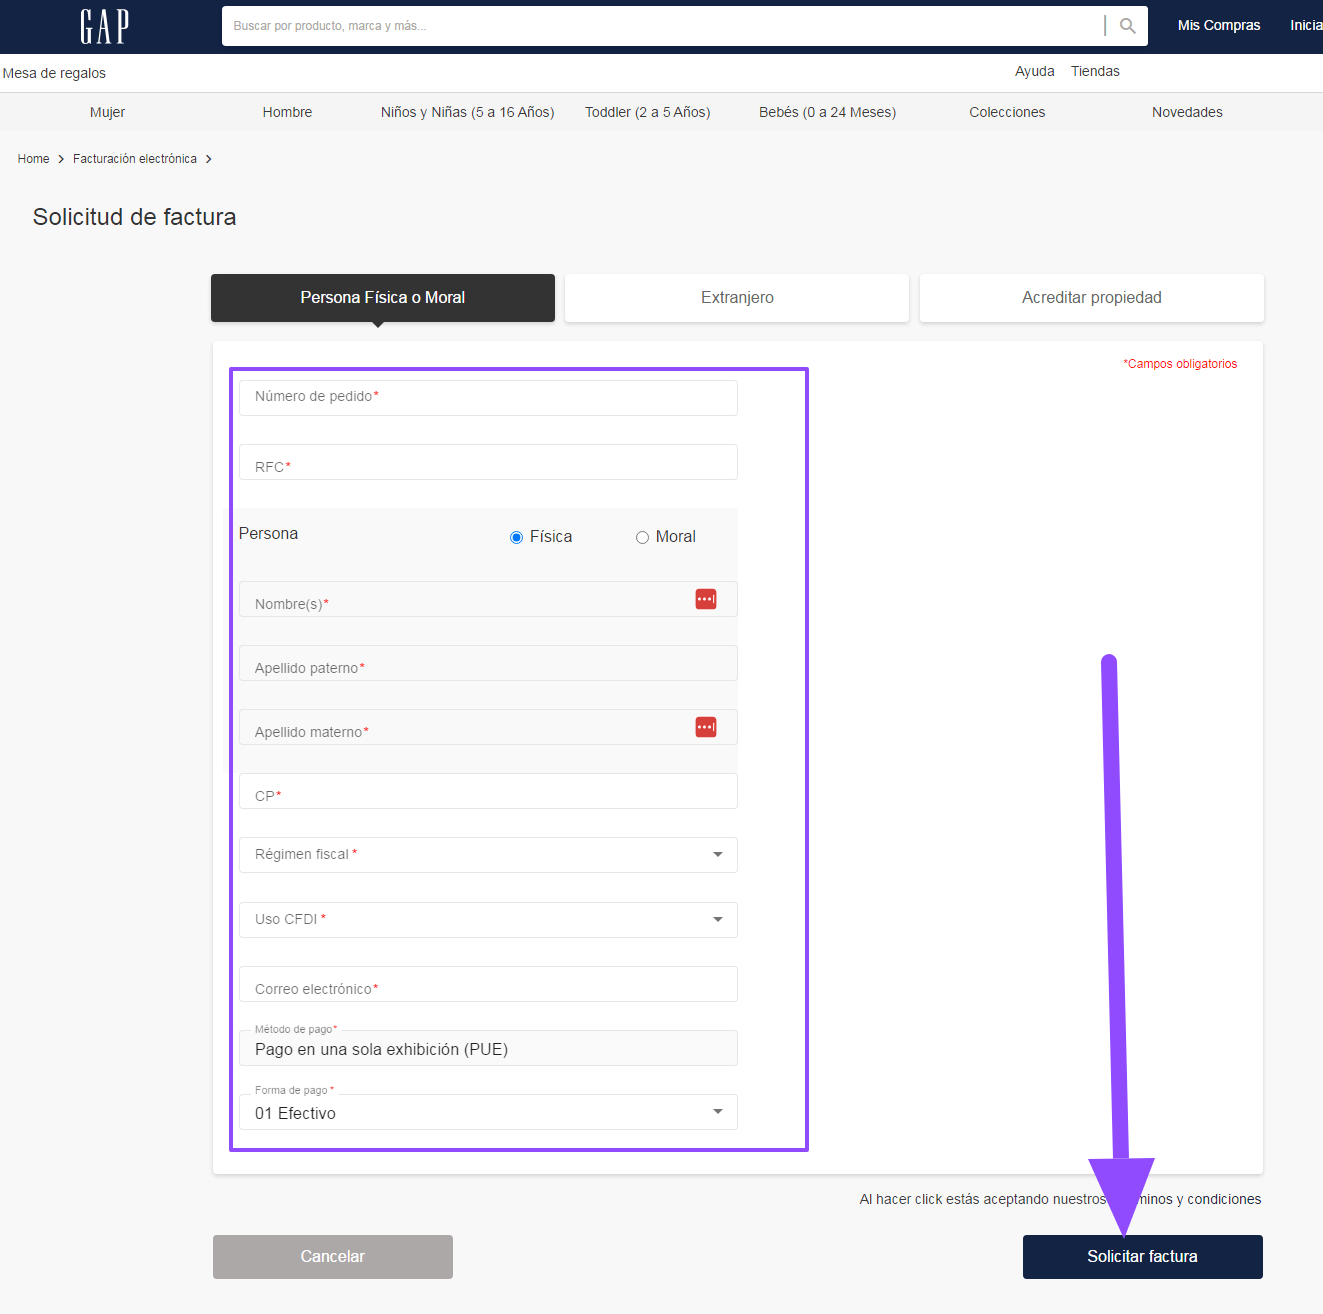Open the Uso CFDI dropdown

488,920
